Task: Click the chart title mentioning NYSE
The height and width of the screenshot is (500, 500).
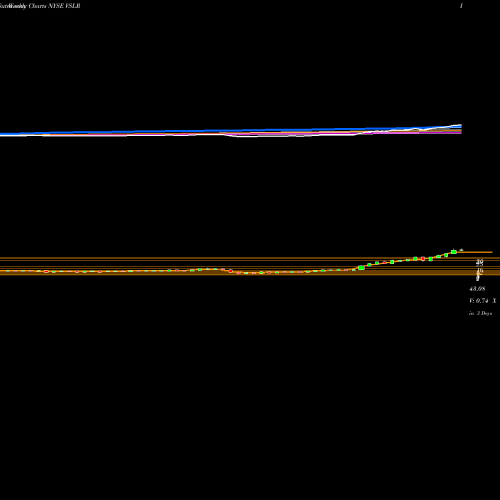Action: [40, 6]
